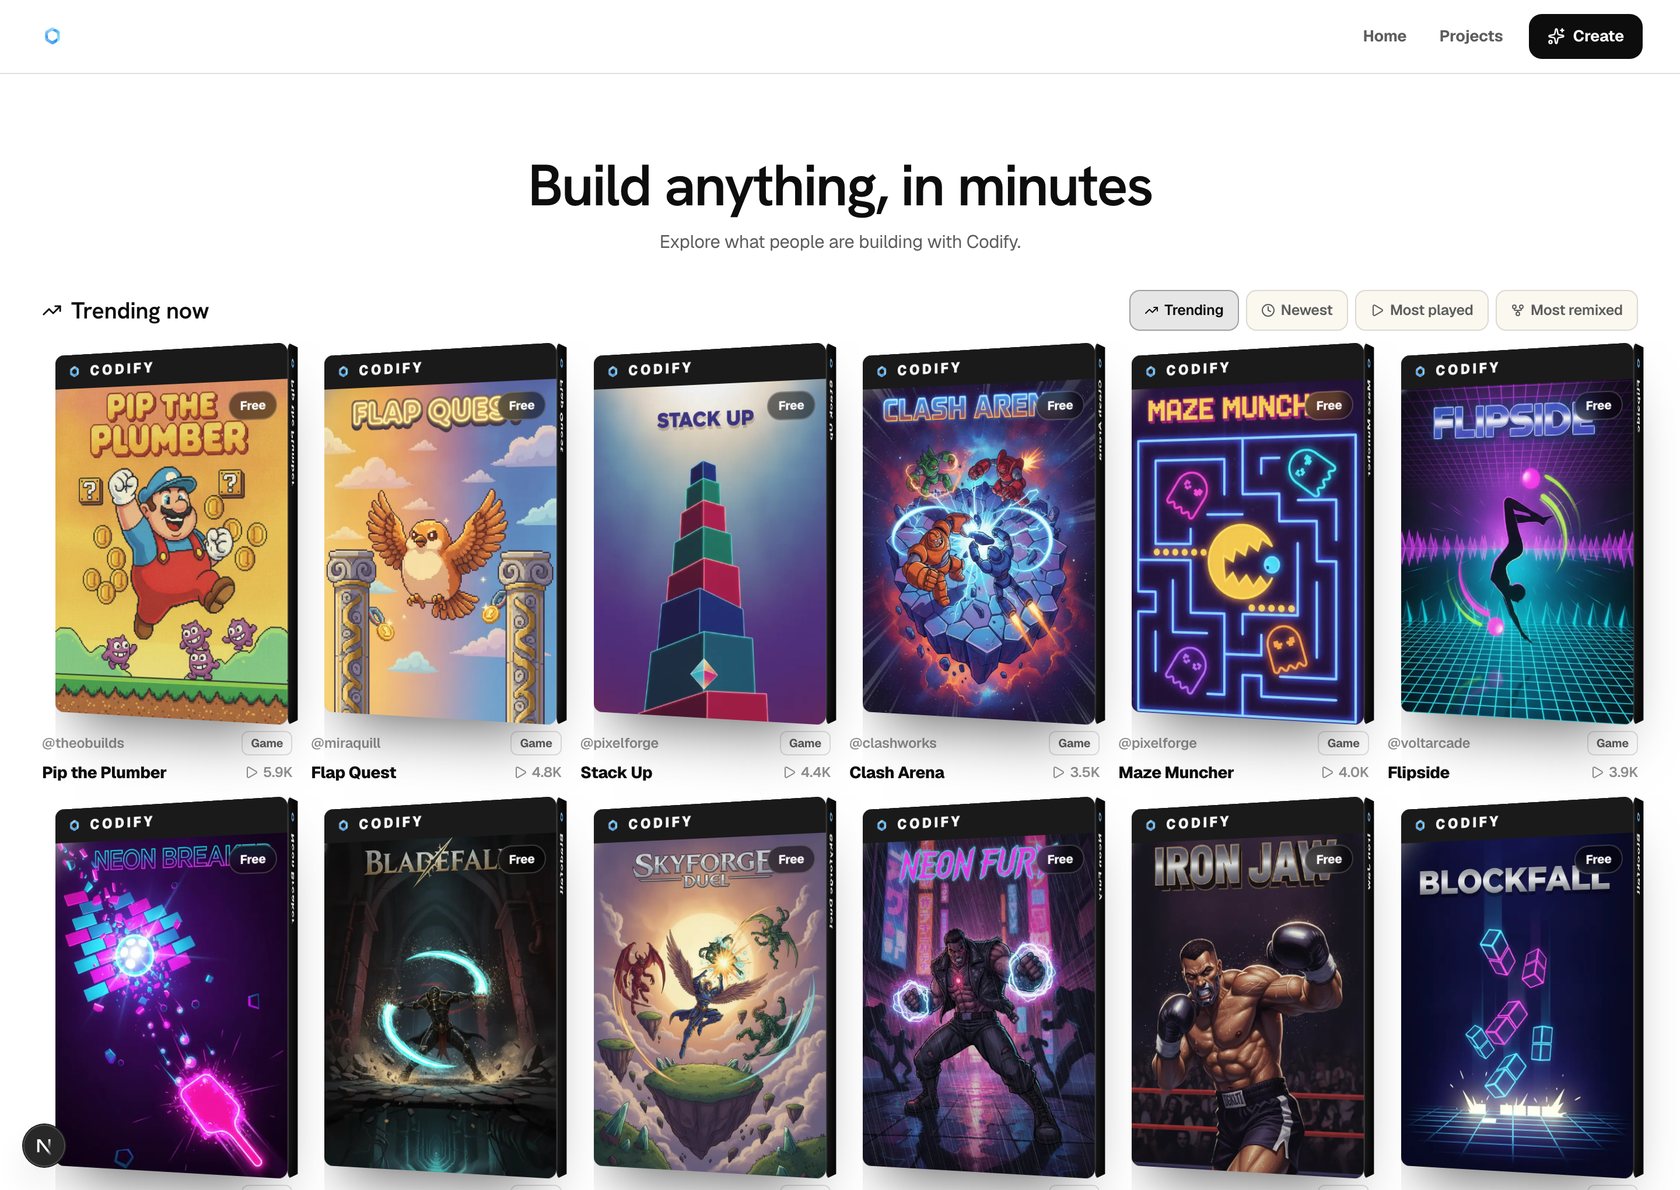Click Free badge on Neon Breaker
Image resolution: width=1680 pixels, height=1190 pixels.
pos(253,859)
